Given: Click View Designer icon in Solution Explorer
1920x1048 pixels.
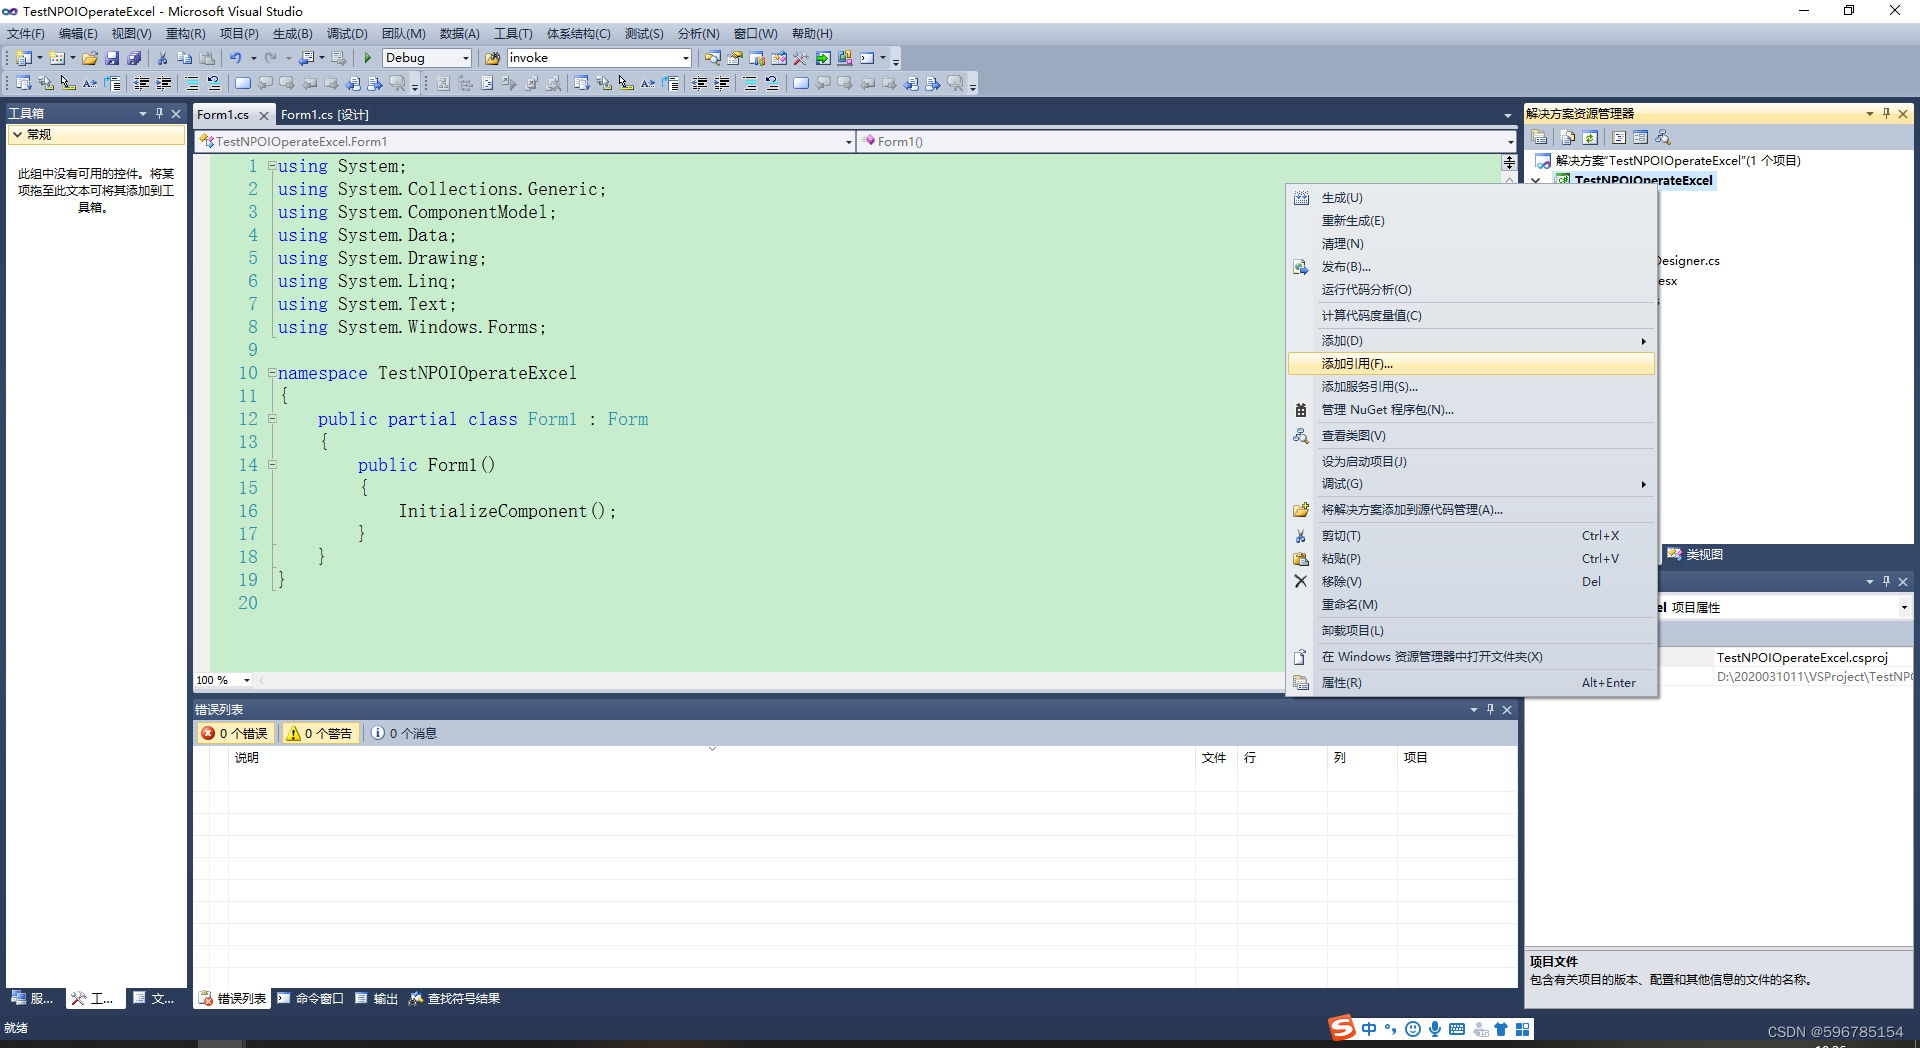Looking at the screenshot, I should pos(1640,137).
